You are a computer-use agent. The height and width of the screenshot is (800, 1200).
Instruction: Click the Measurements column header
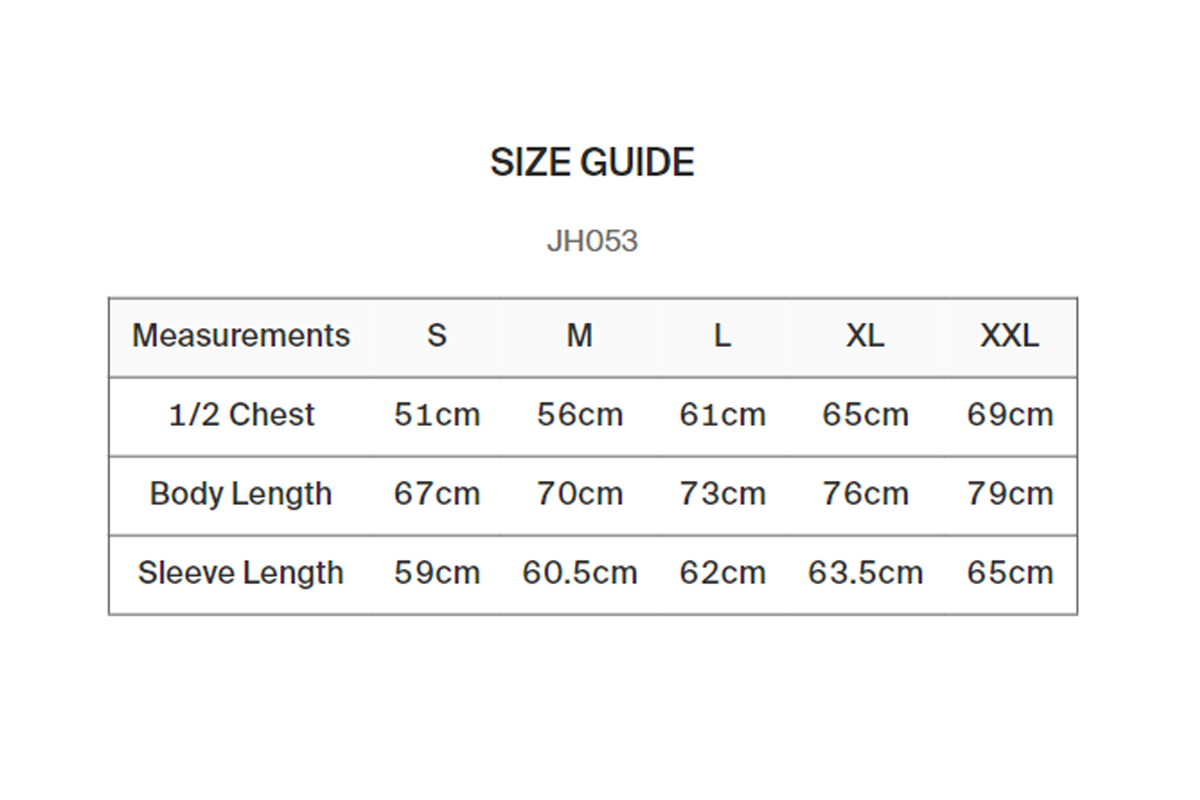coord(241,335)
